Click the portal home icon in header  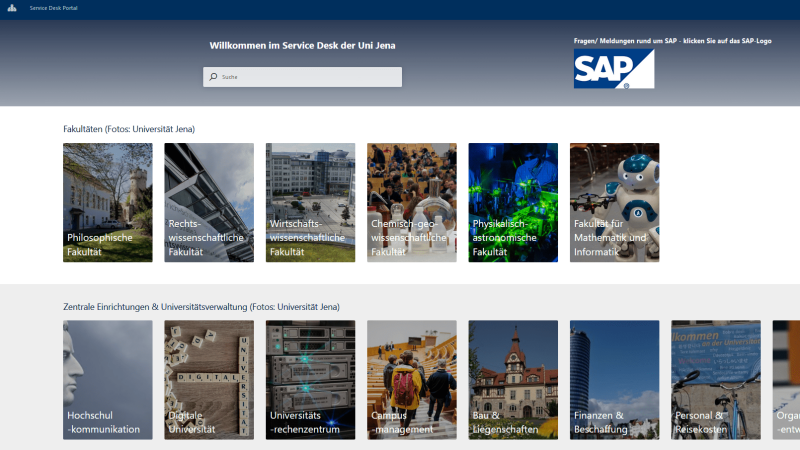[x=12, y=8]
